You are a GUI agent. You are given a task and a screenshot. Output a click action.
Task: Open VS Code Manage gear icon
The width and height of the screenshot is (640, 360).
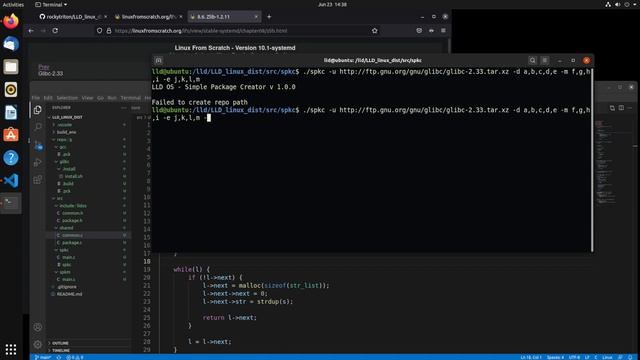pyautogui.click(x=38, y=344)
